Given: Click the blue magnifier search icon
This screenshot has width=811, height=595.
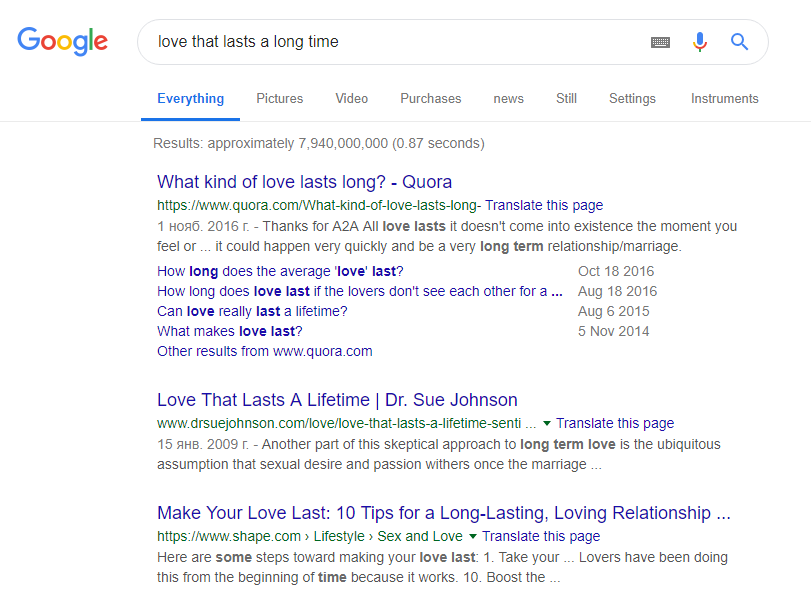Looking at the screenshot, I should pos(739,41).
